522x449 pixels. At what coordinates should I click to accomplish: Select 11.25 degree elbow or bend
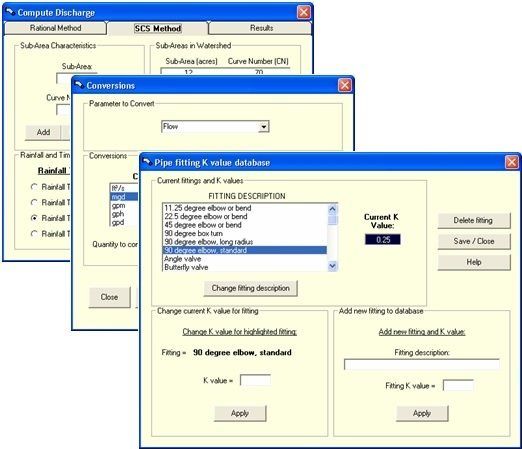[x=245, y=208]
